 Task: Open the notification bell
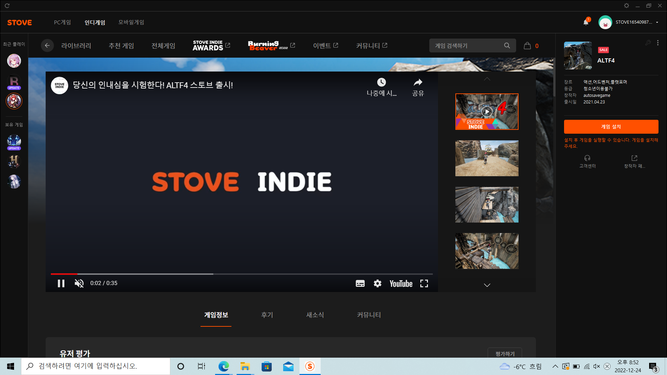[x=586, y=22]
